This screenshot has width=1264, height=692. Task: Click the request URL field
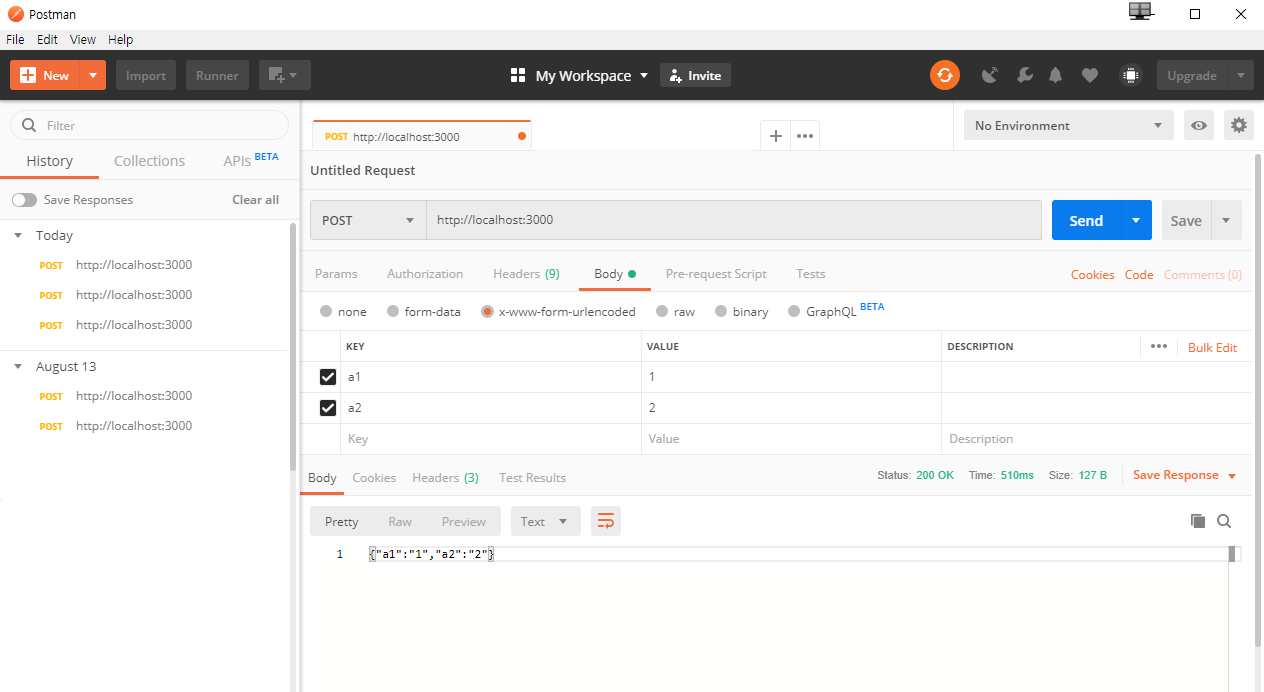pos(700,220)
